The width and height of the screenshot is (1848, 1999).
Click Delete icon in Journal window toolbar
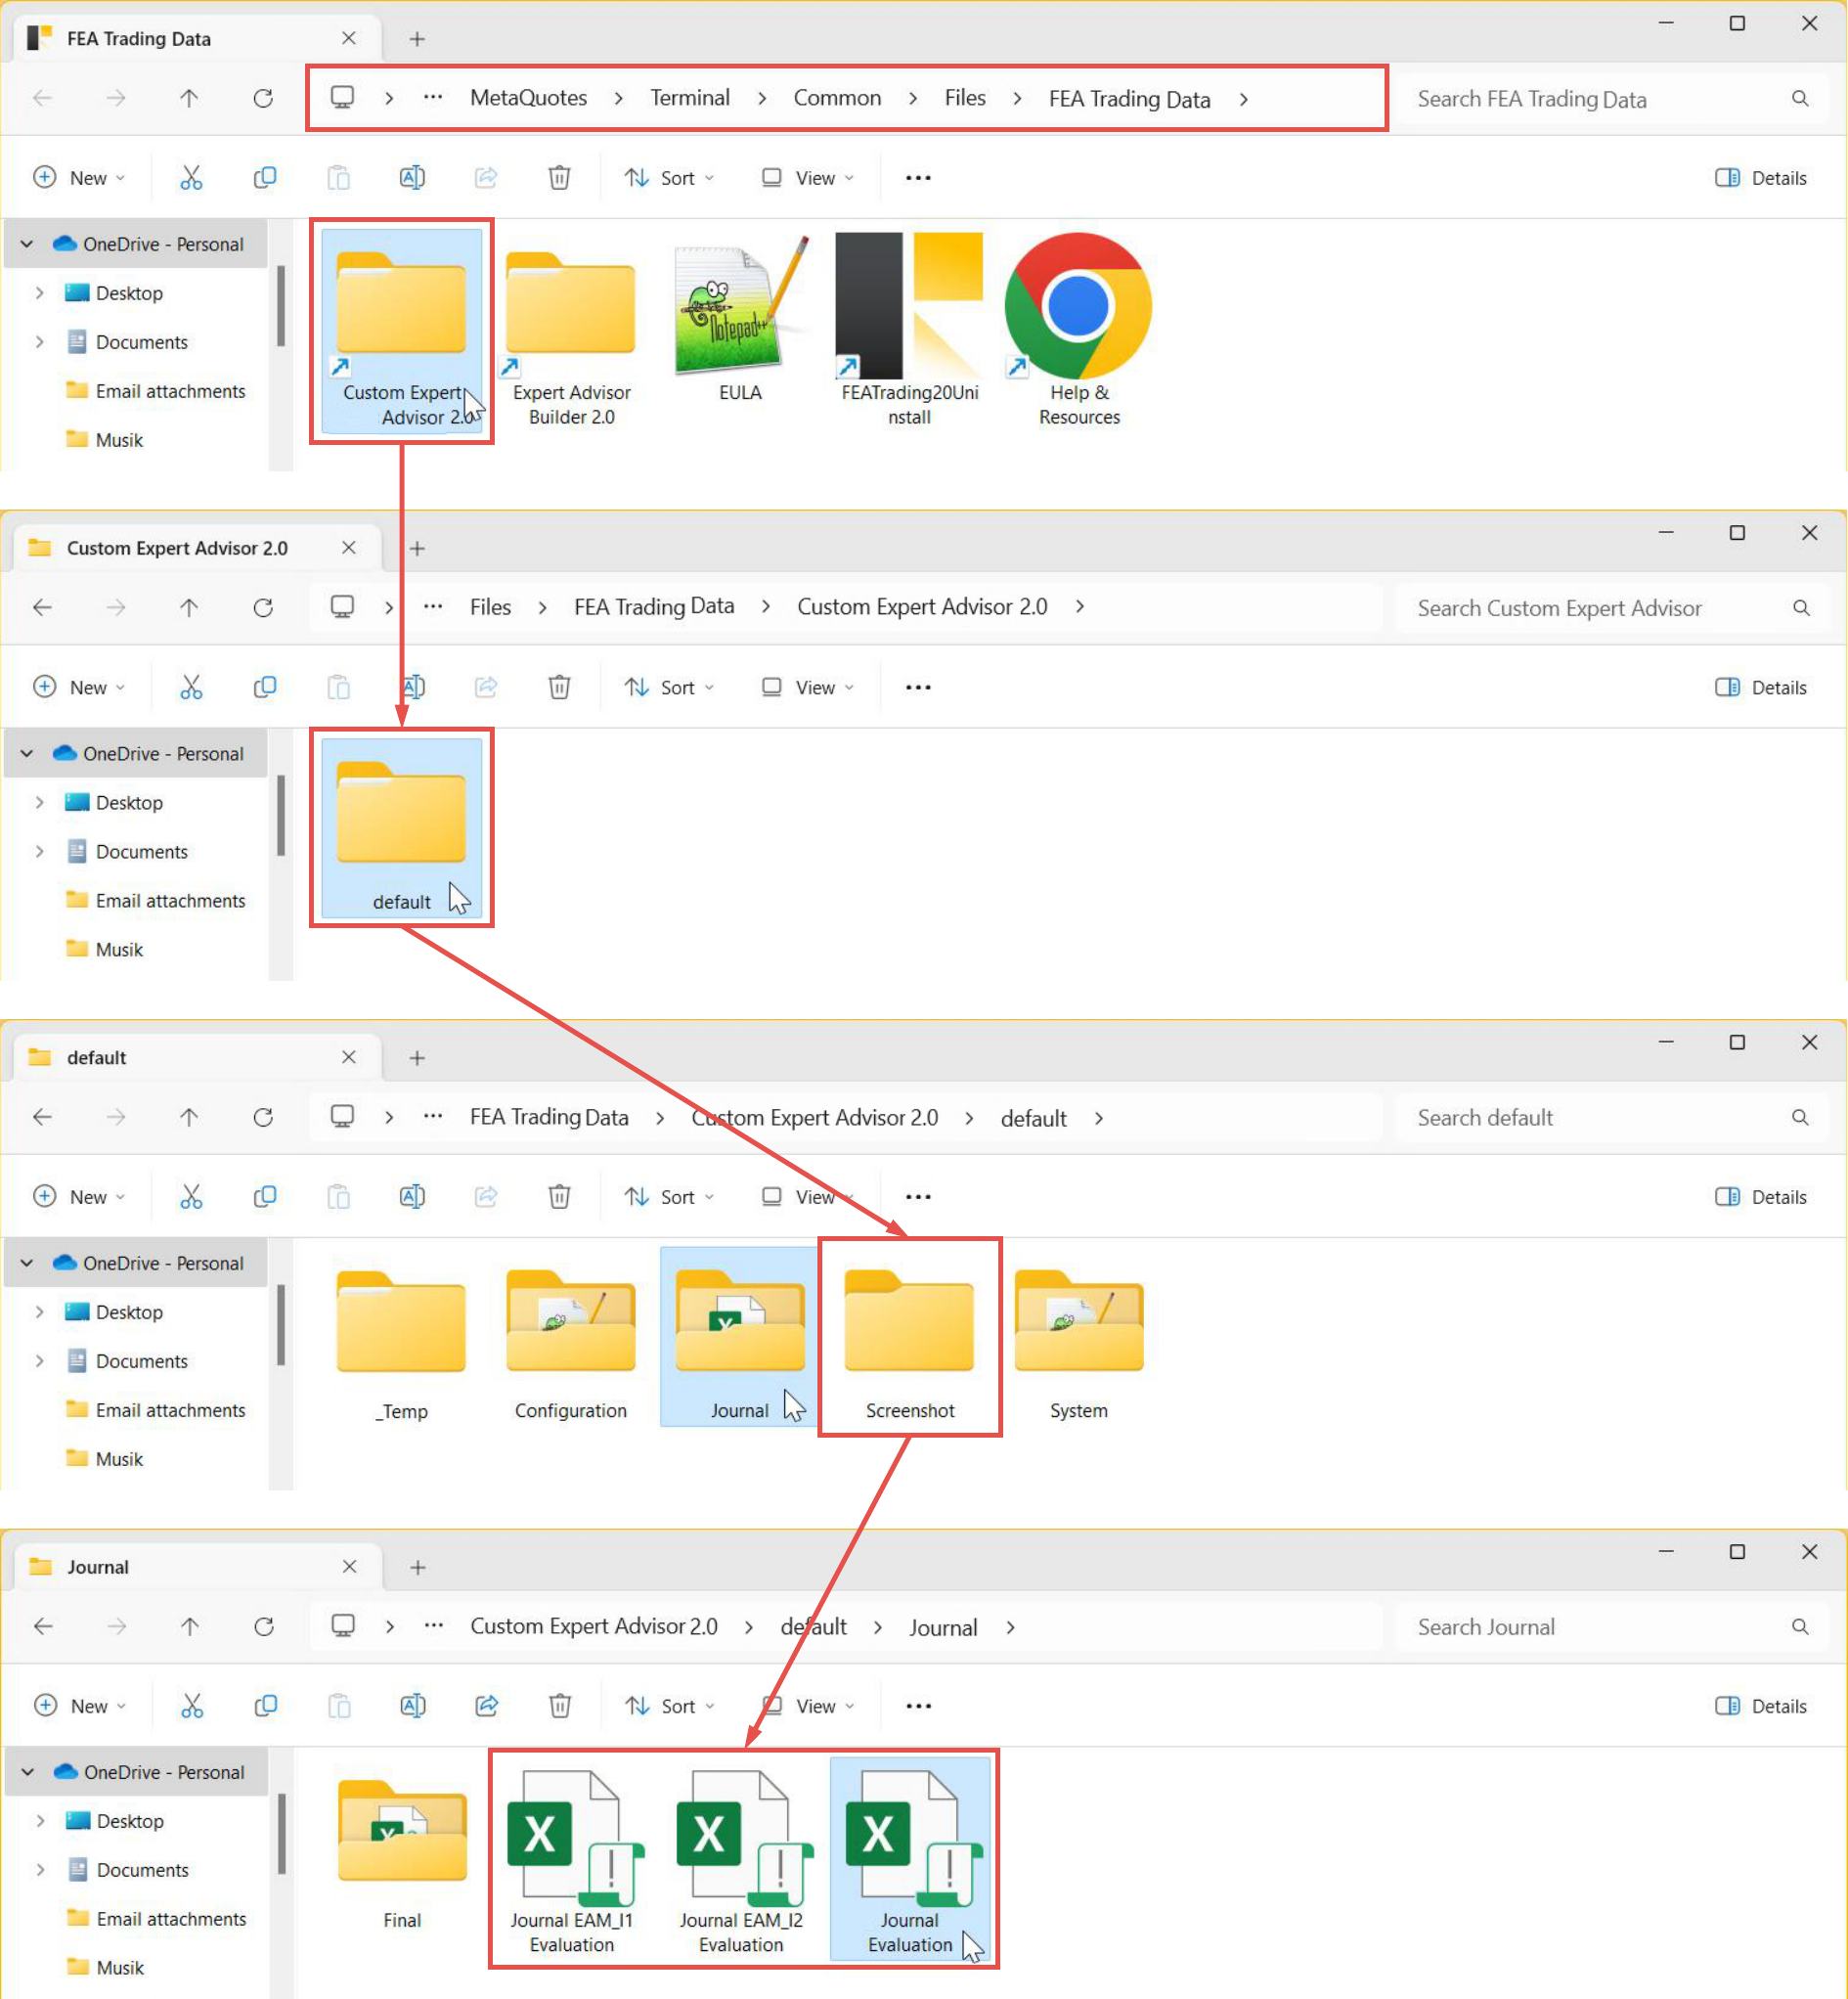[x=560, y=1706]
